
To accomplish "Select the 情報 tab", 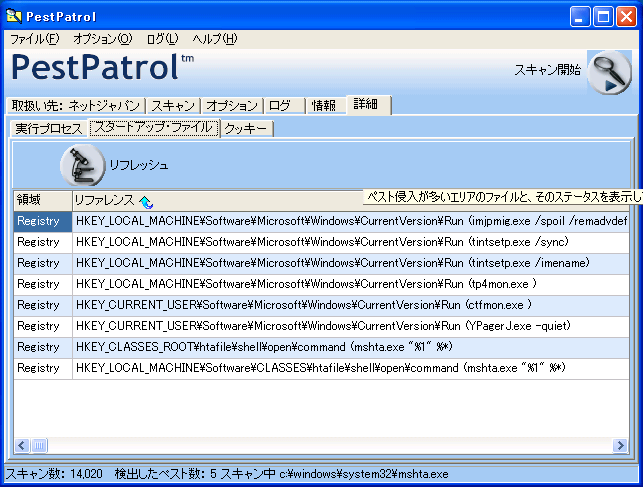I will tap(323, 105).
